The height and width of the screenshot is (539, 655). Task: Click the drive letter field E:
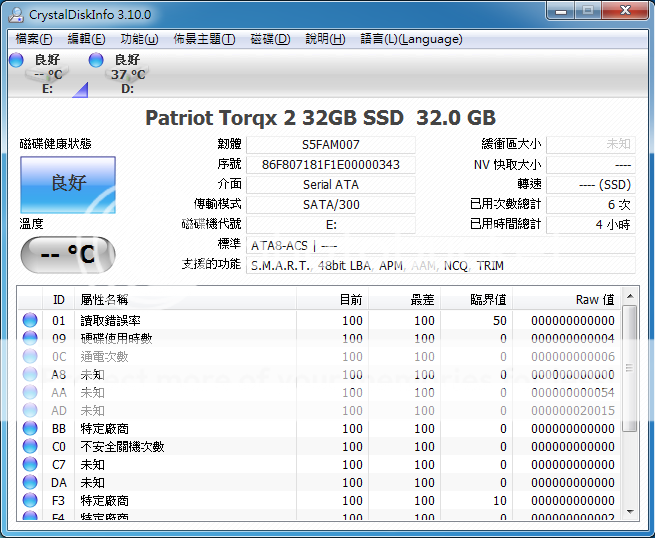click(331, 225)
